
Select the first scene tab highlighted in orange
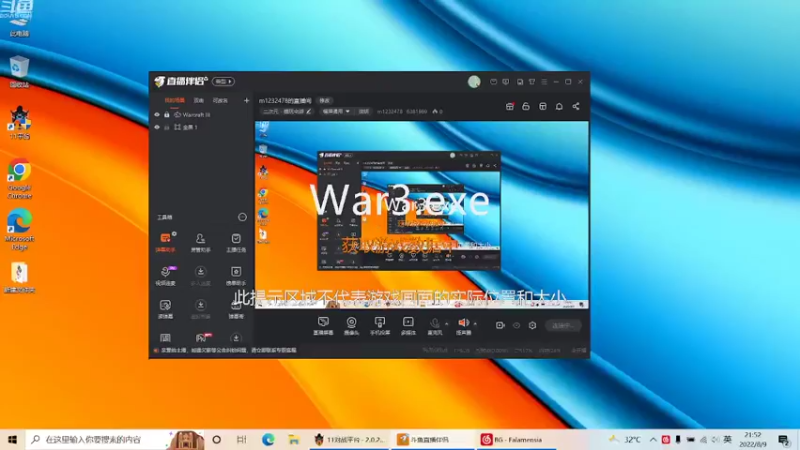coord(174,101)
